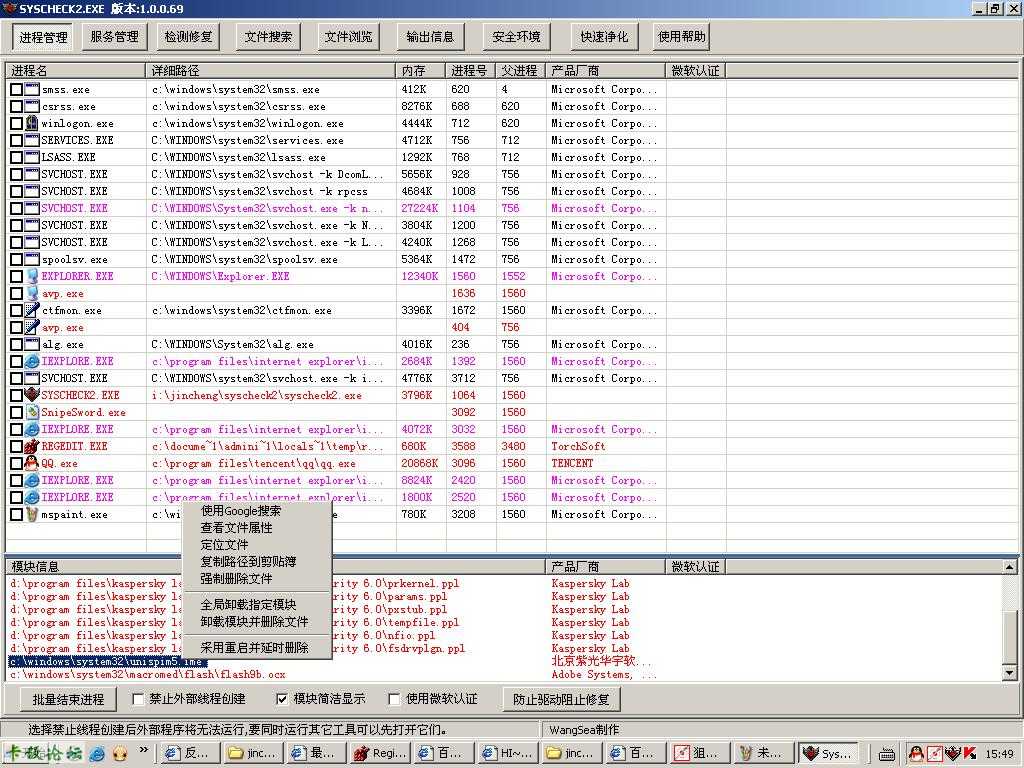Check the SERVICES.EXE process checkbox
Viewport: 1024px width, 768px height.
pos(16,140)
